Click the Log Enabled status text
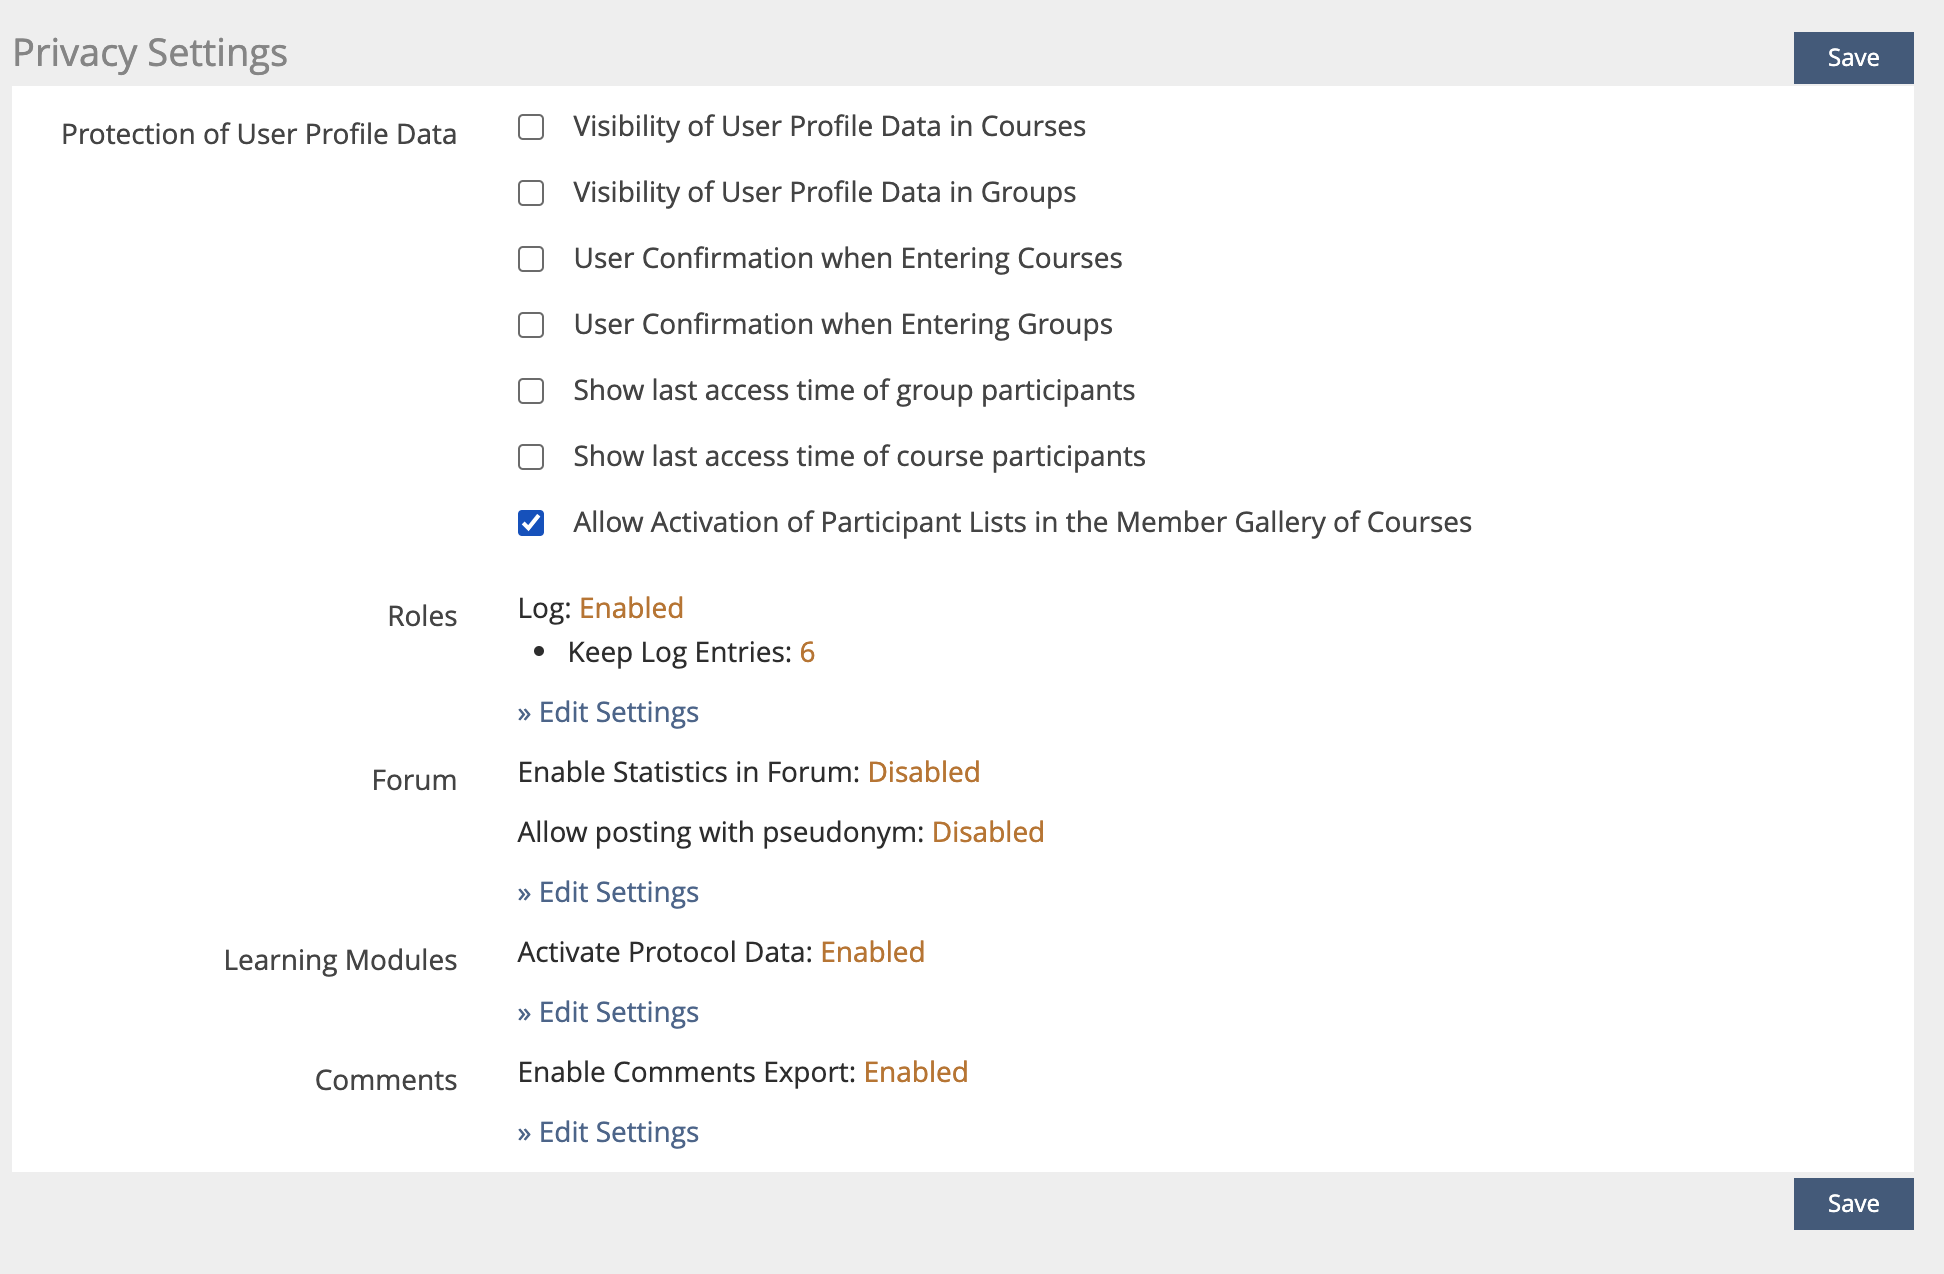 pyautogui.click(x=631, y=608)
